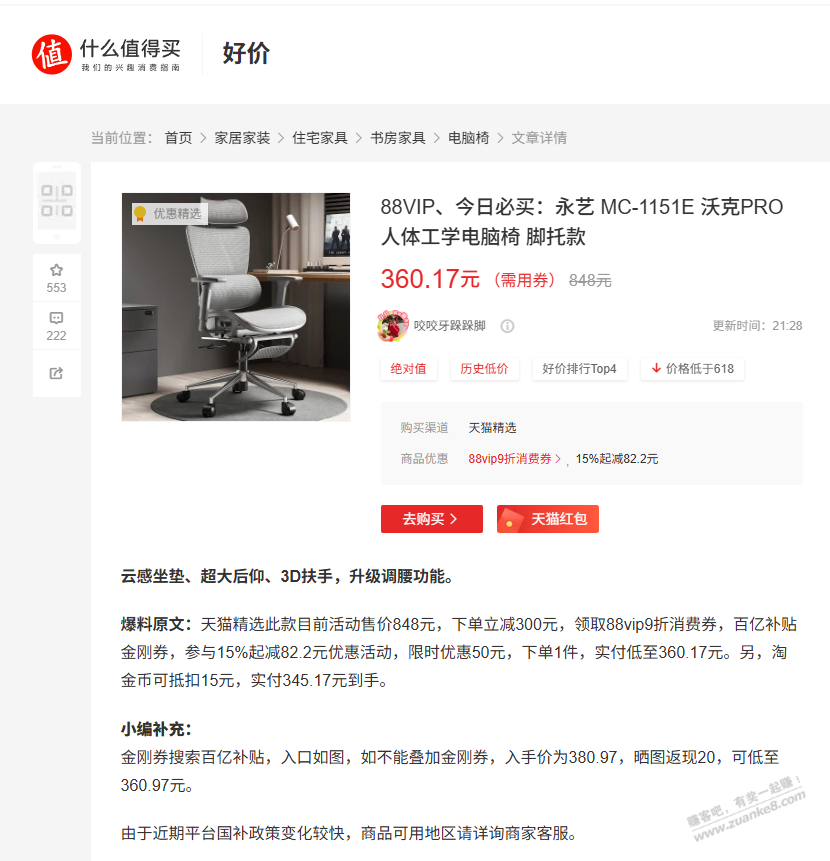Open the office chair product image
The height and width of the screenshot is (861, 830).
coord(236,307)
